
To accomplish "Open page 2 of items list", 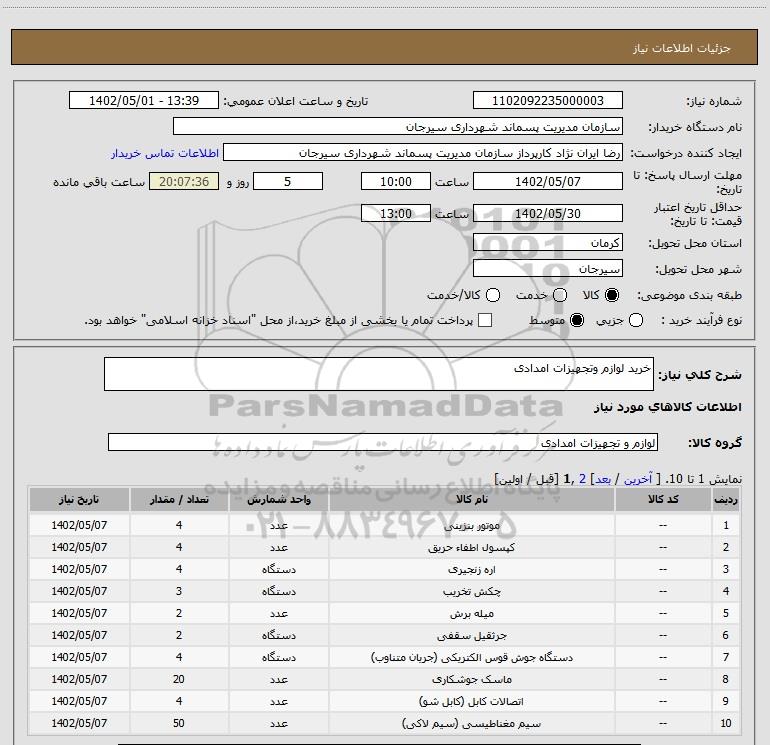I will click(x=582, y=479).
